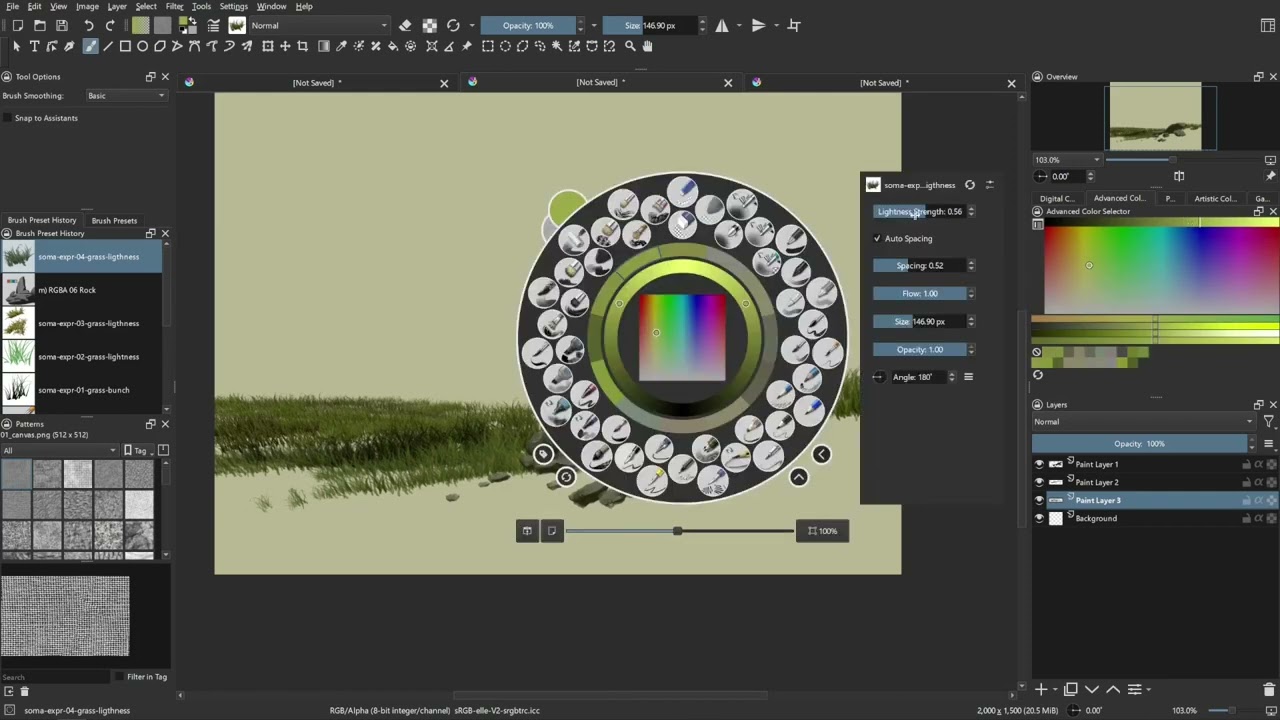
Task: Adjust Layers panel Opacity slider
Action: point(1139,444)
